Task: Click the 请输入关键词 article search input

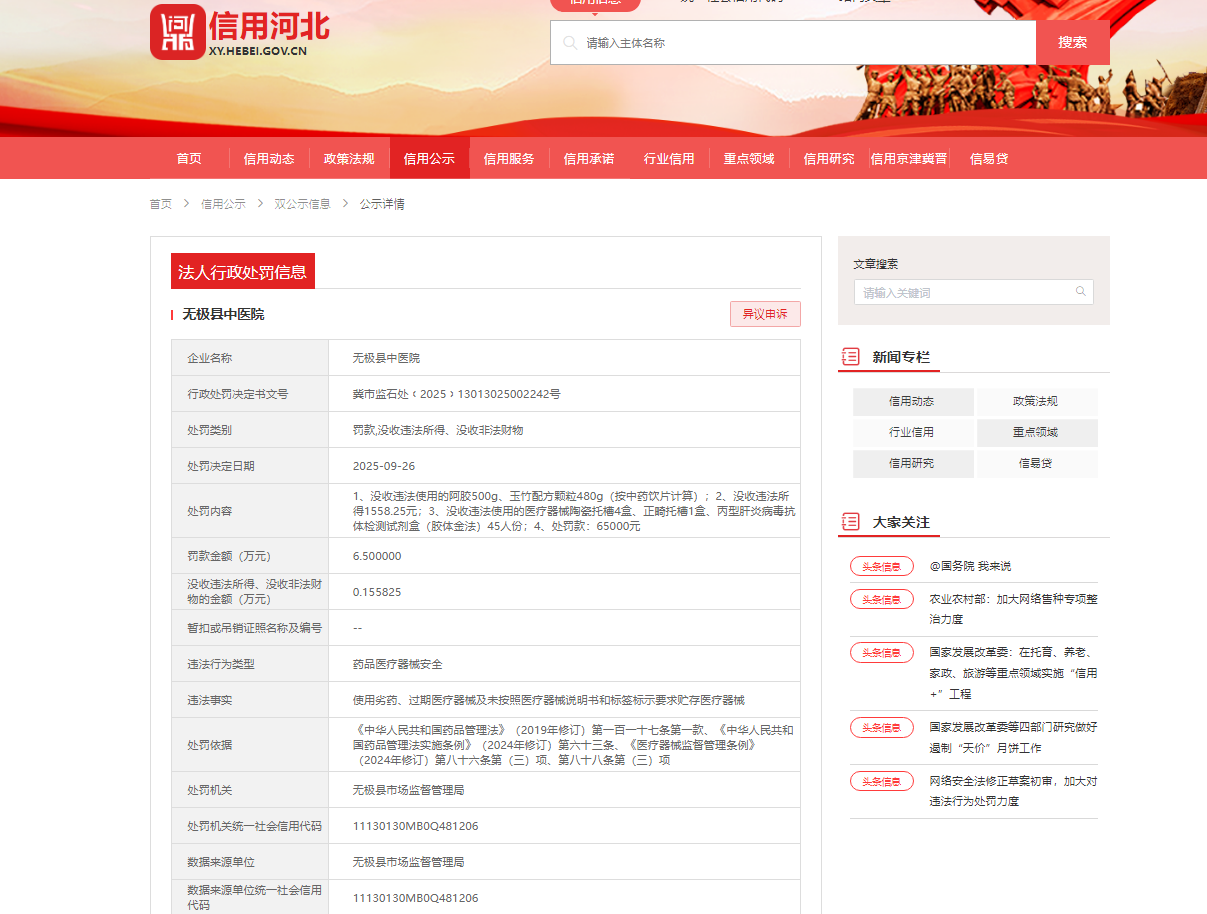Action: click(965, 293)
